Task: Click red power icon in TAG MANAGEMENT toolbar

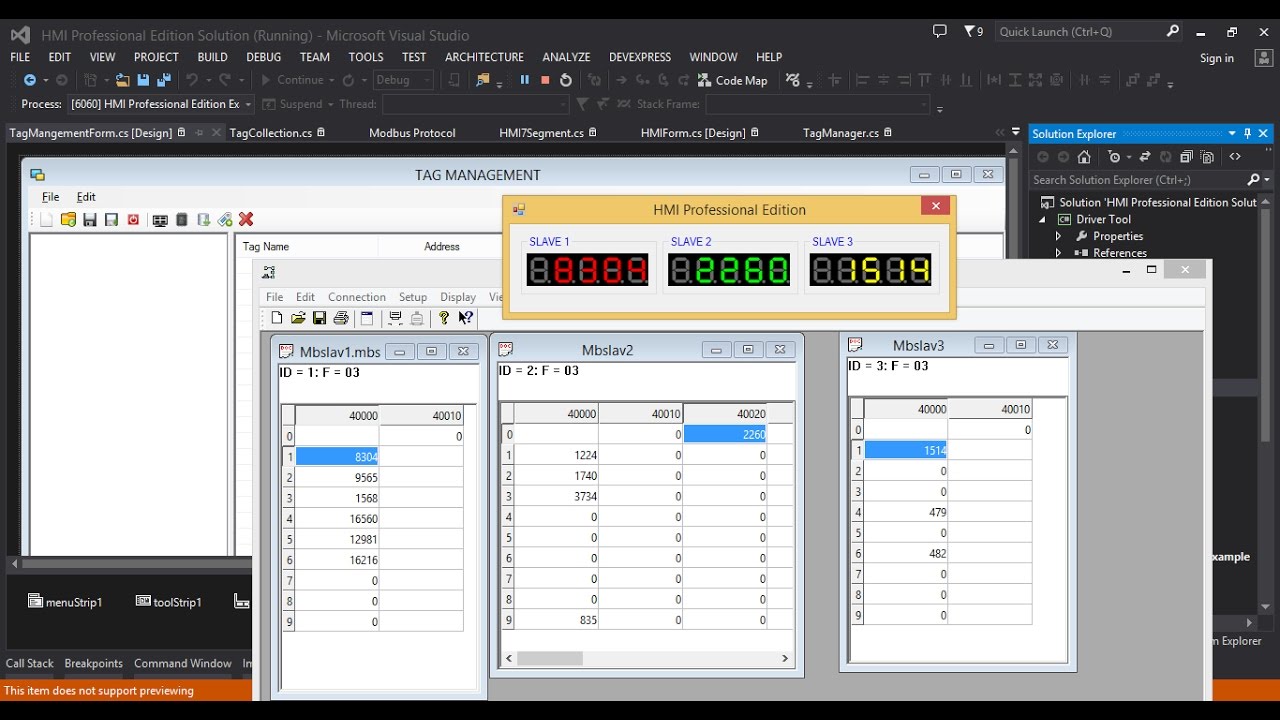Action: coord(132,220)
